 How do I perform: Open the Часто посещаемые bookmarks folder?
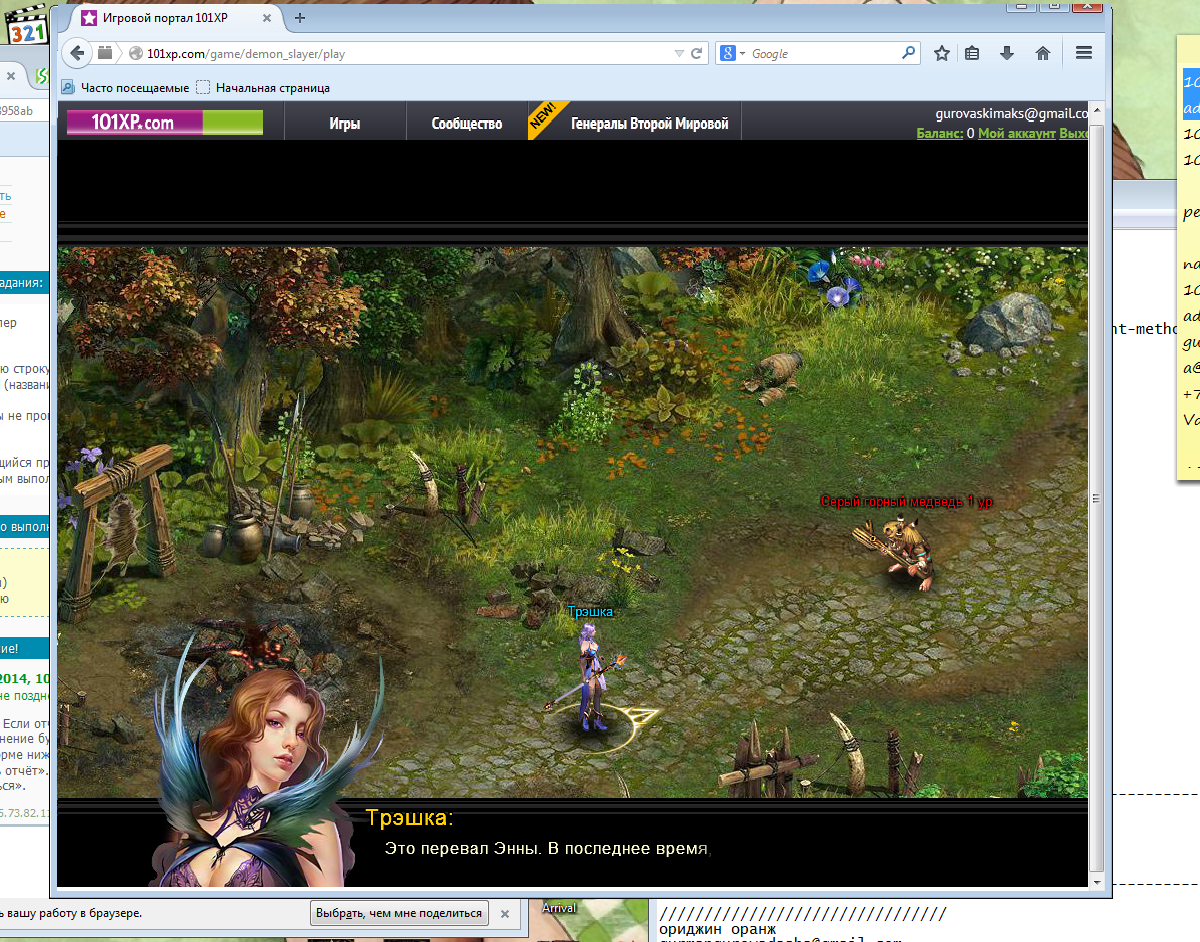tap(126, 88)
